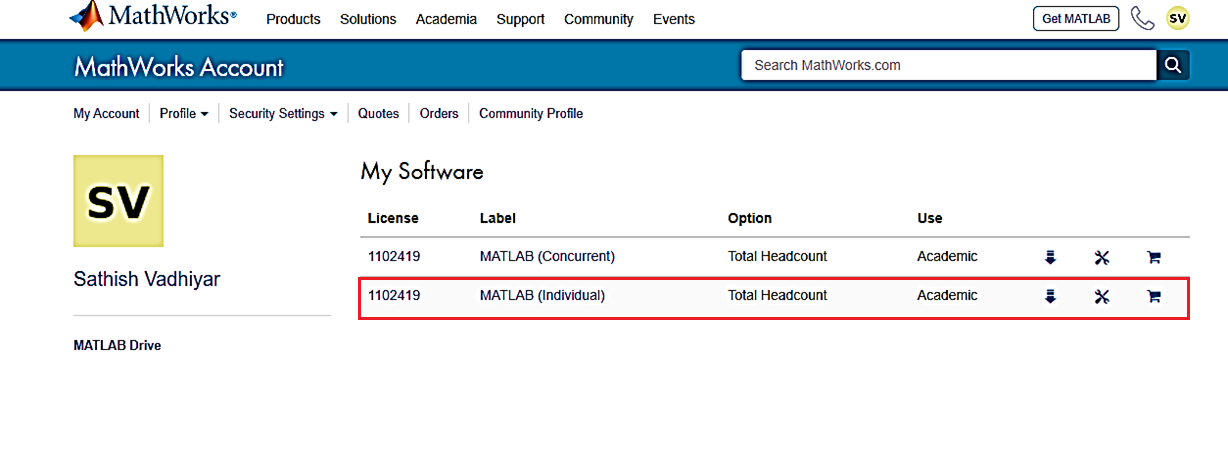This screenshot has height=460, width=1228.
Task: Click shopping cart icon for MATLAB (Concurrent)
Action: [x=1153, y=257]
